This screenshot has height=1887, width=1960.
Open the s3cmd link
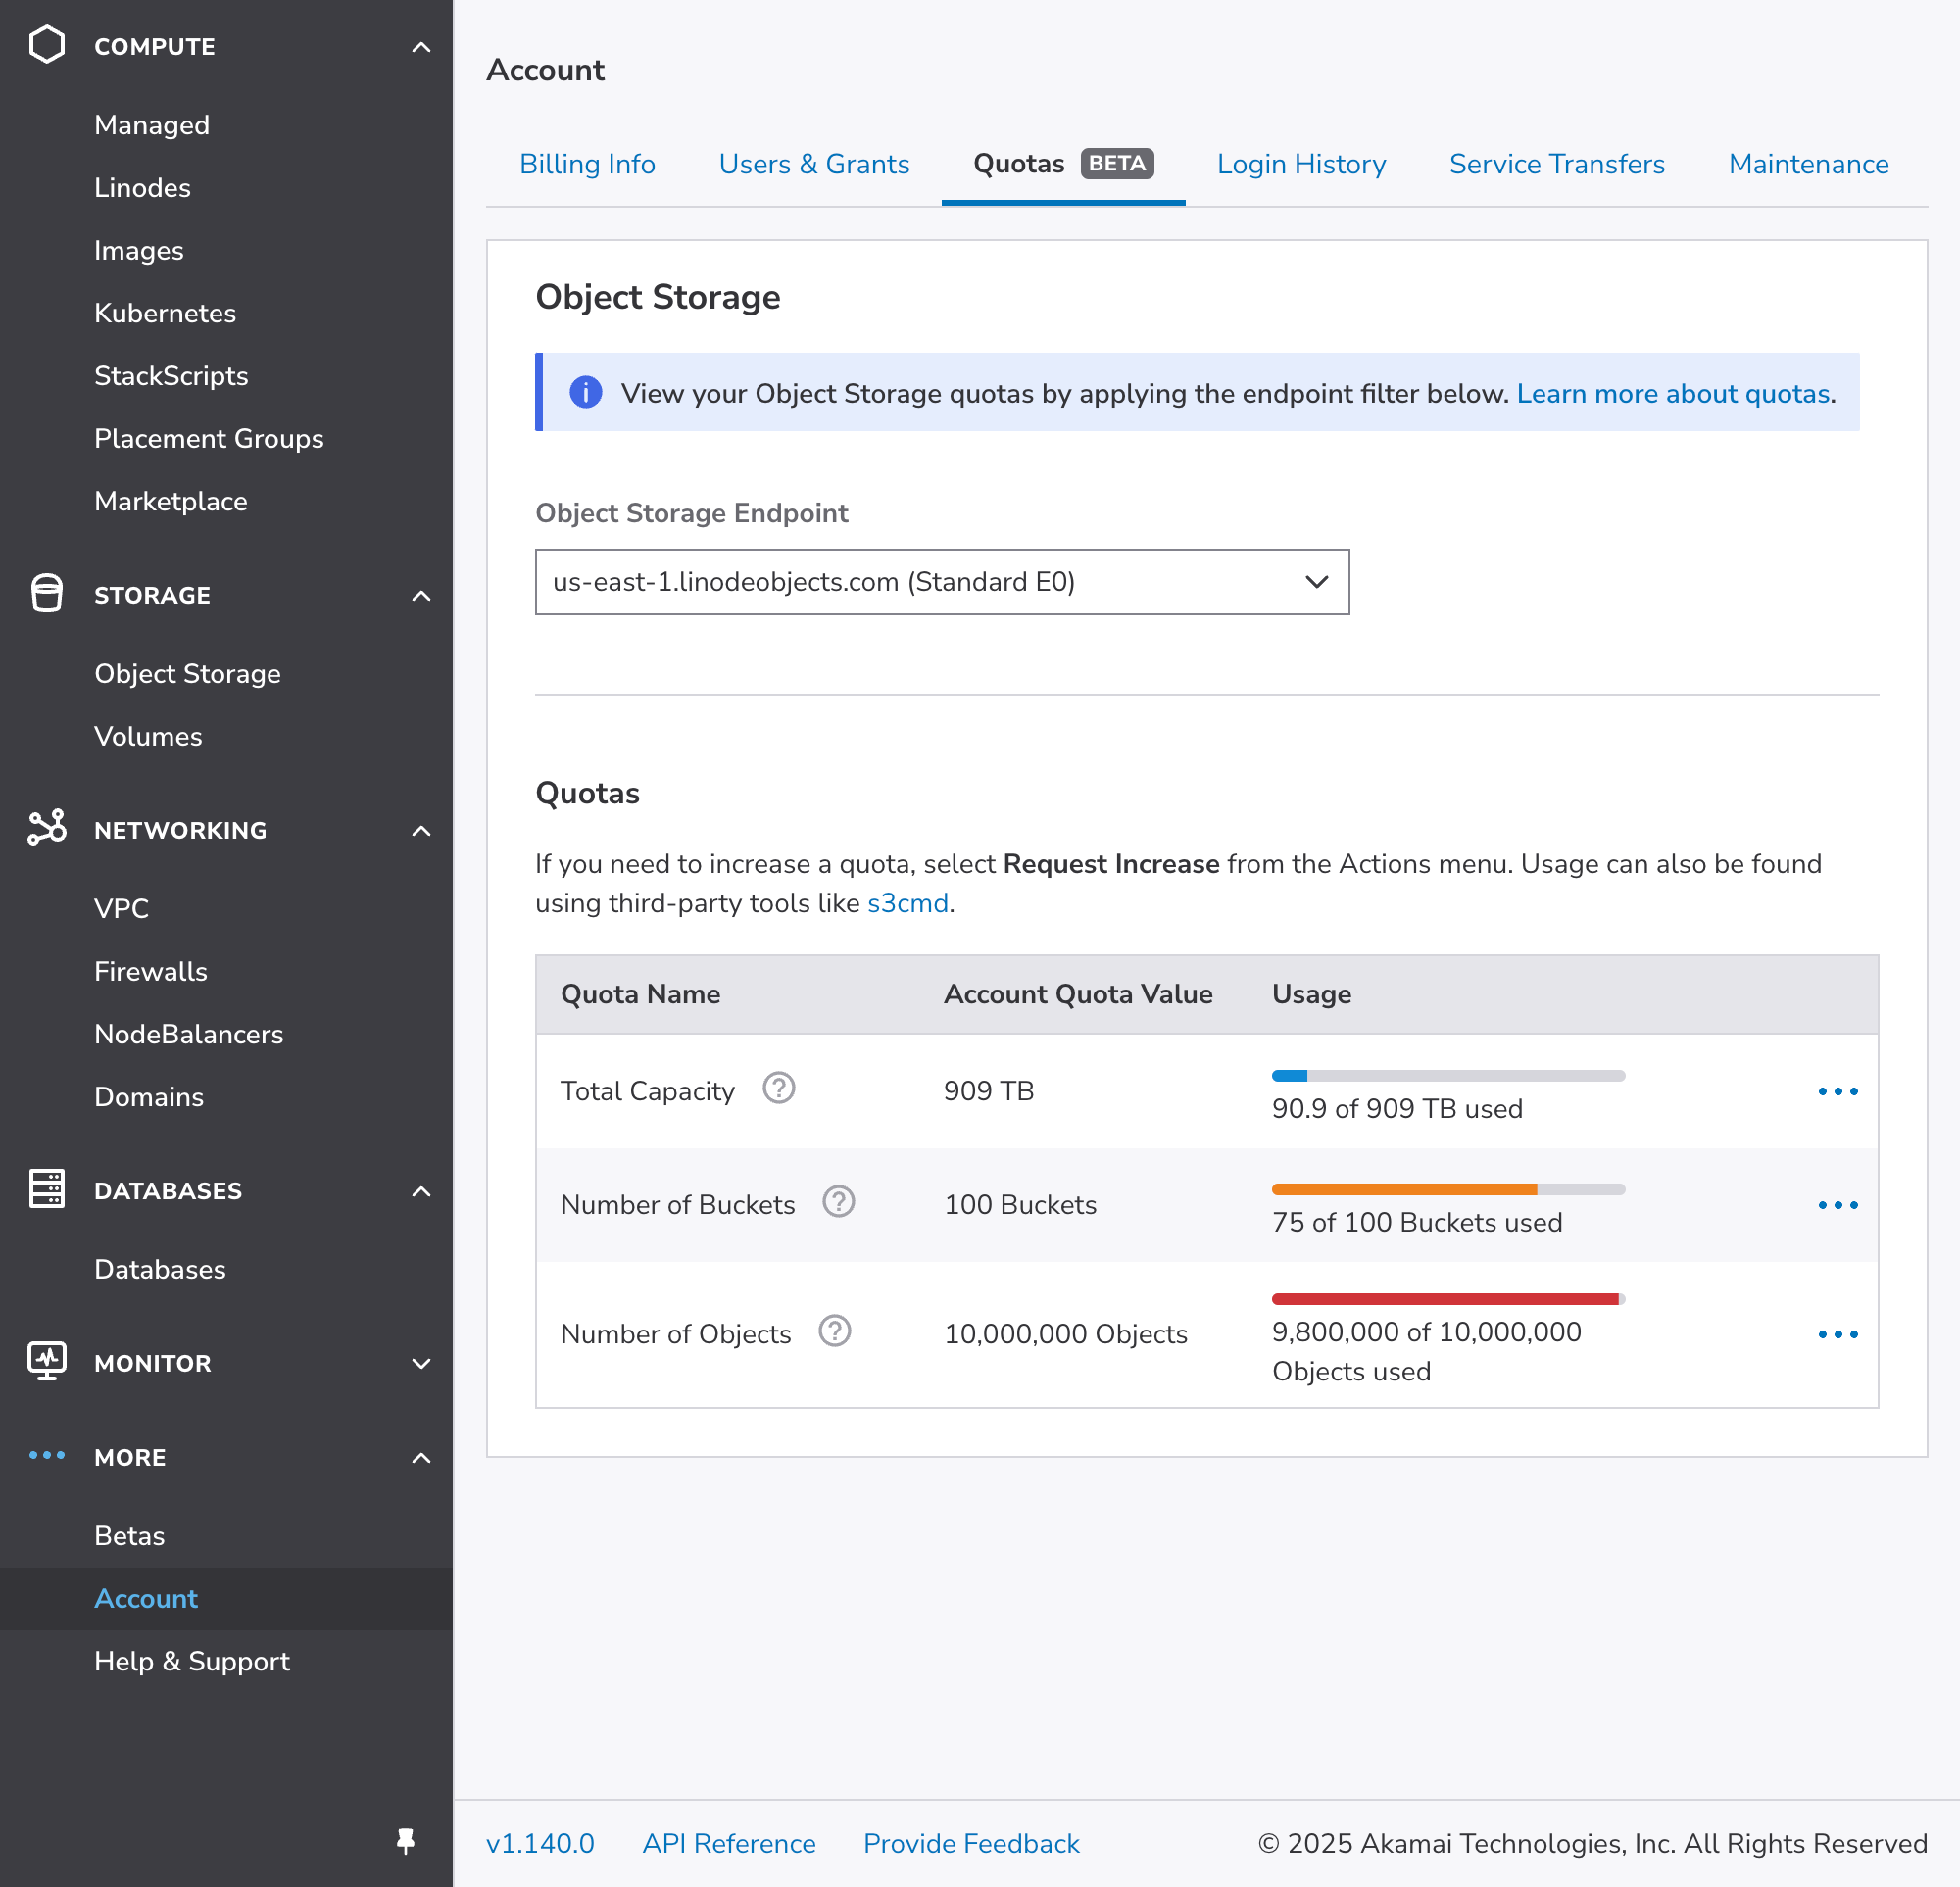coord(907,903)
